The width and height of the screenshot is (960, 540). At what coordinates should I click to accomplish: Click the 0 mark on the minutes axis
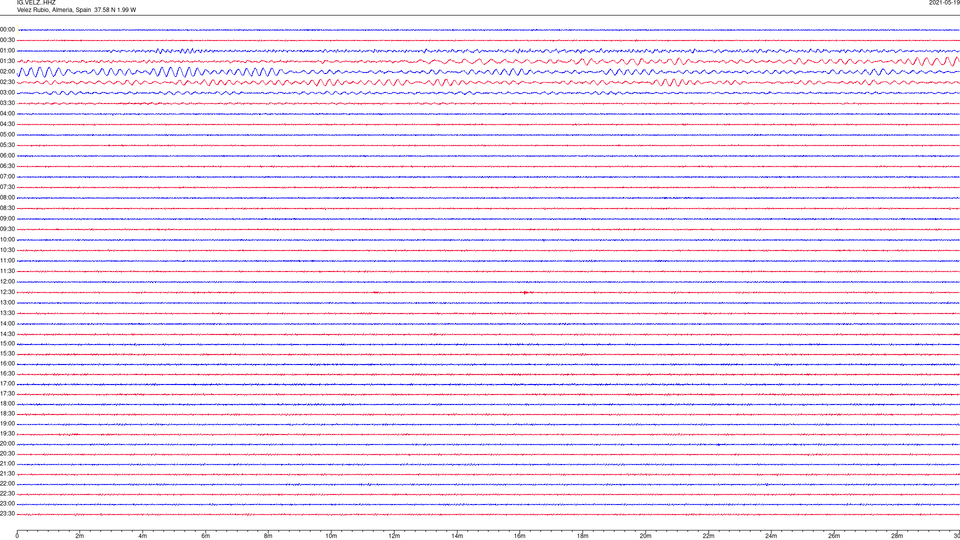point(17,536)
